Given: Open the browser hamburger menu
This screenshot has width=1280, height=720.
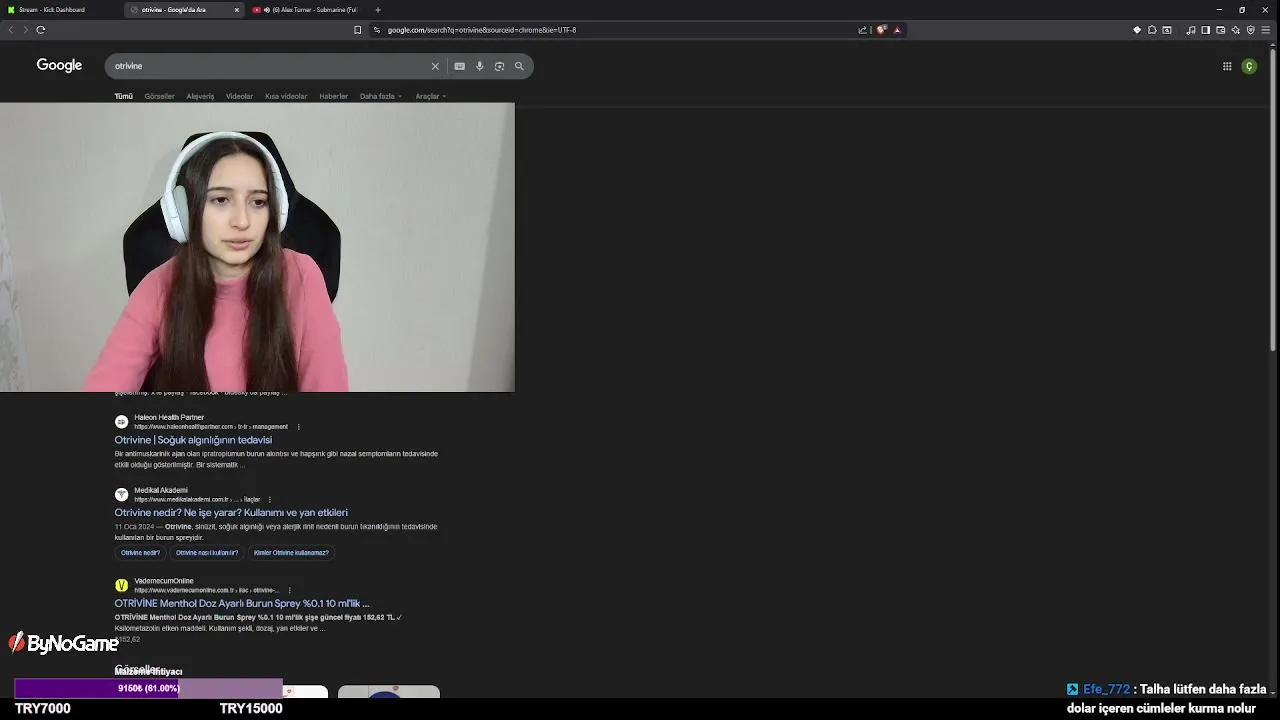Looking at the screenshot, I should 1267,30.
